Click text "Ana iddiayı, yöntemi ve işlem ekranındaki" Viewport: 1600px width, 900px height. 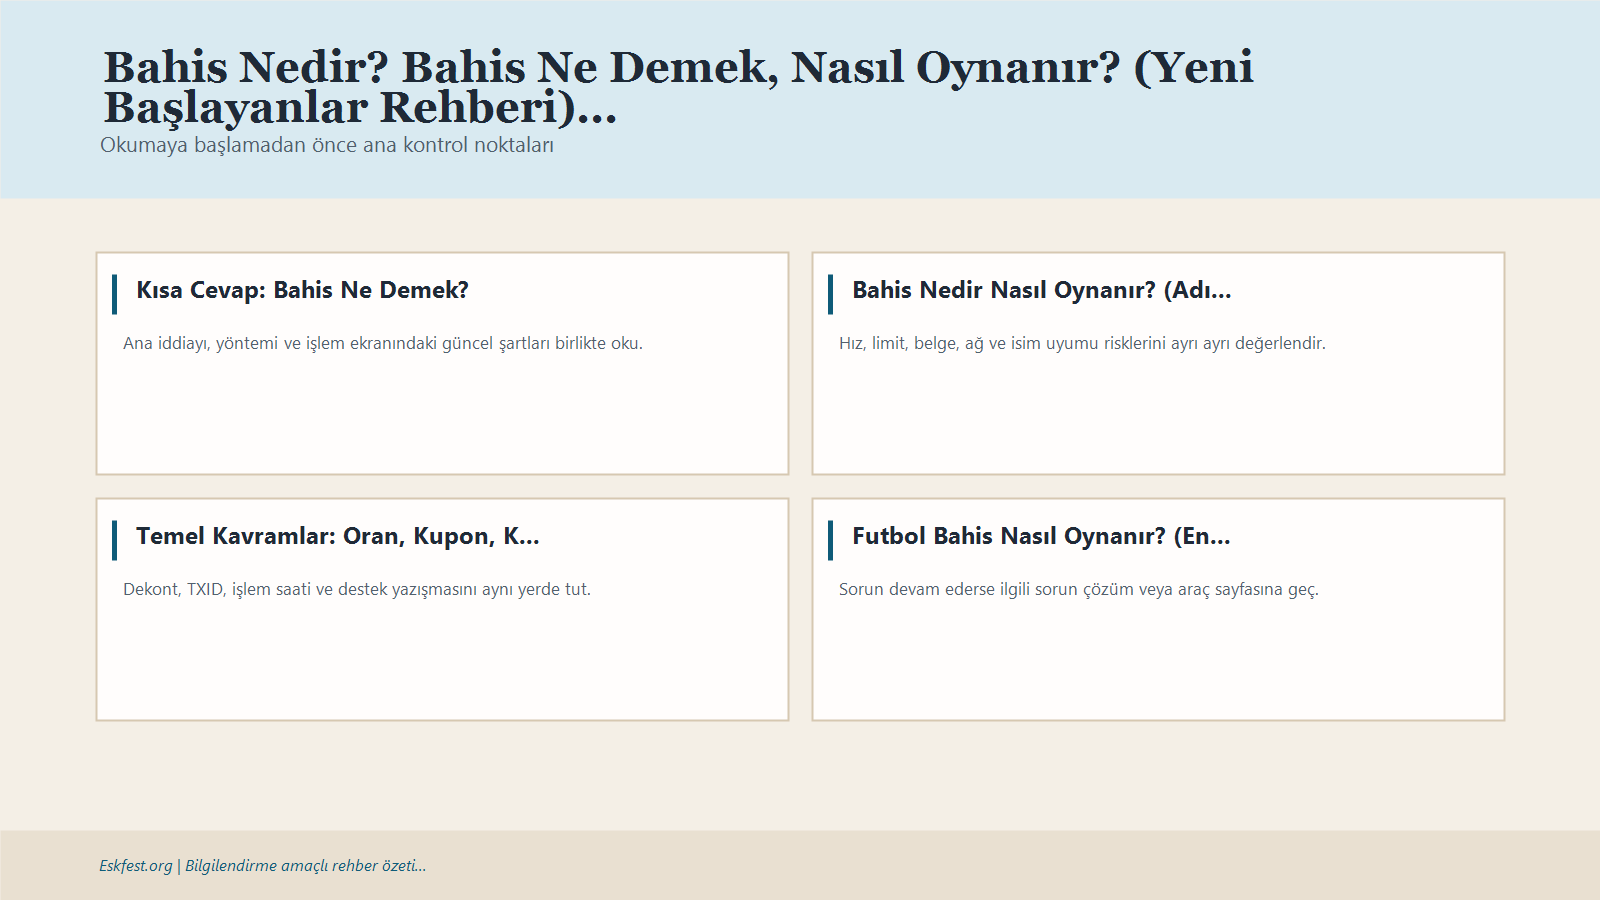(280, 343)
